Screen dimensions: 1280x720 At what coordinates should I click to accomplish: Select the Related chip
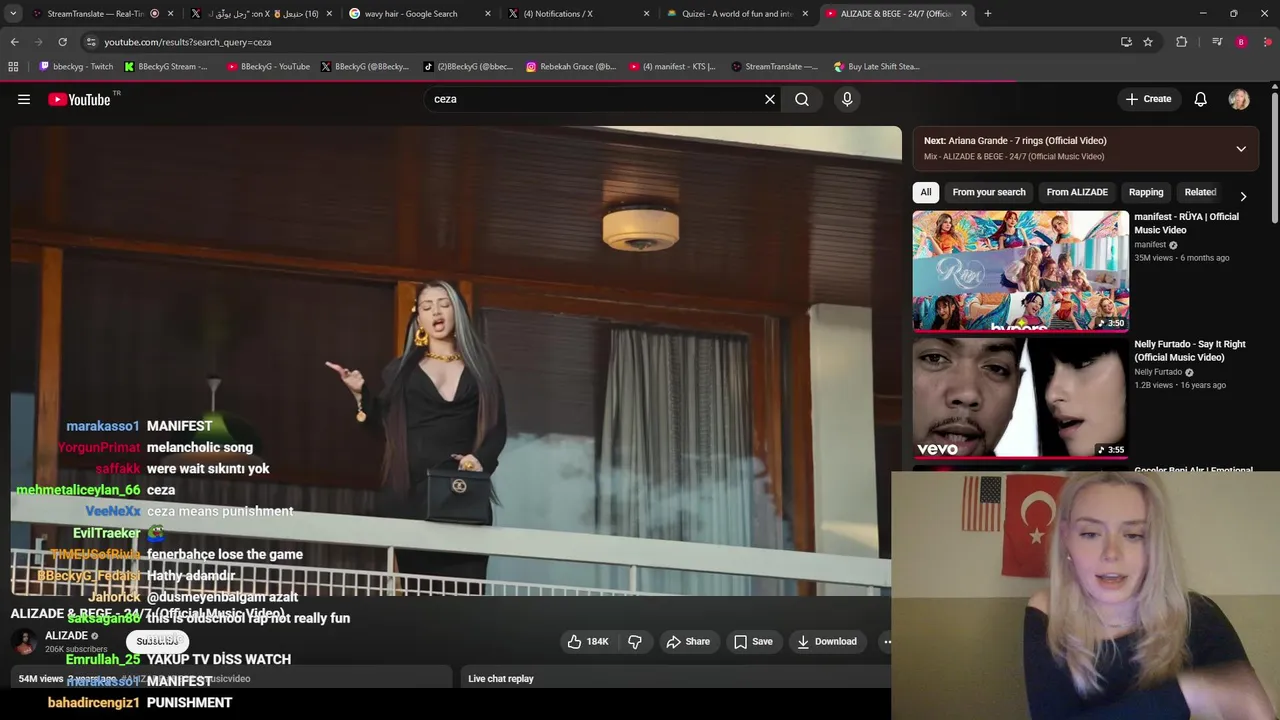(1200, 192)
